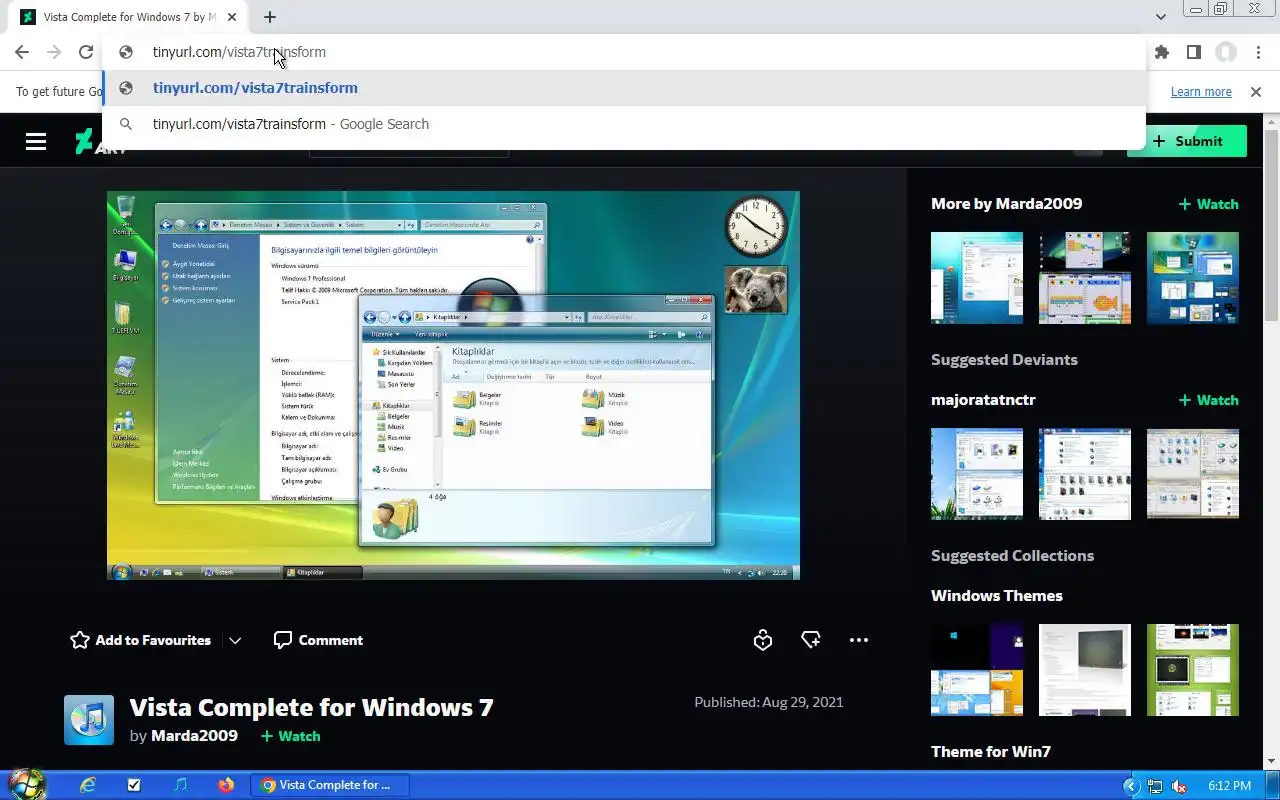Open second thumbnail under Windows Themes

coord(1085,670)
